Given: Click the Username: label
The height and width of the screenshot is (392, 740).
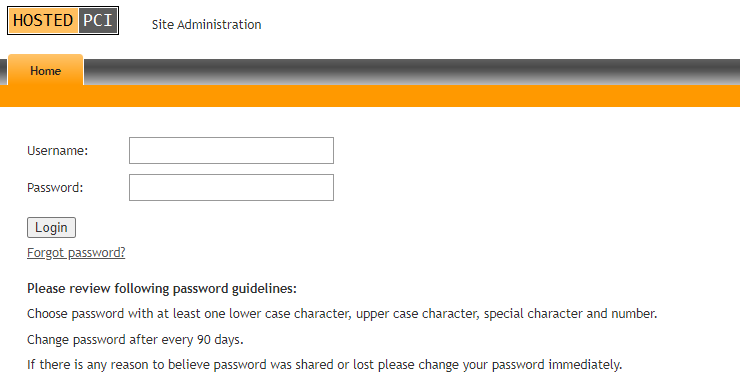Looking at the screenshot, I should click(x=58, y=150).
